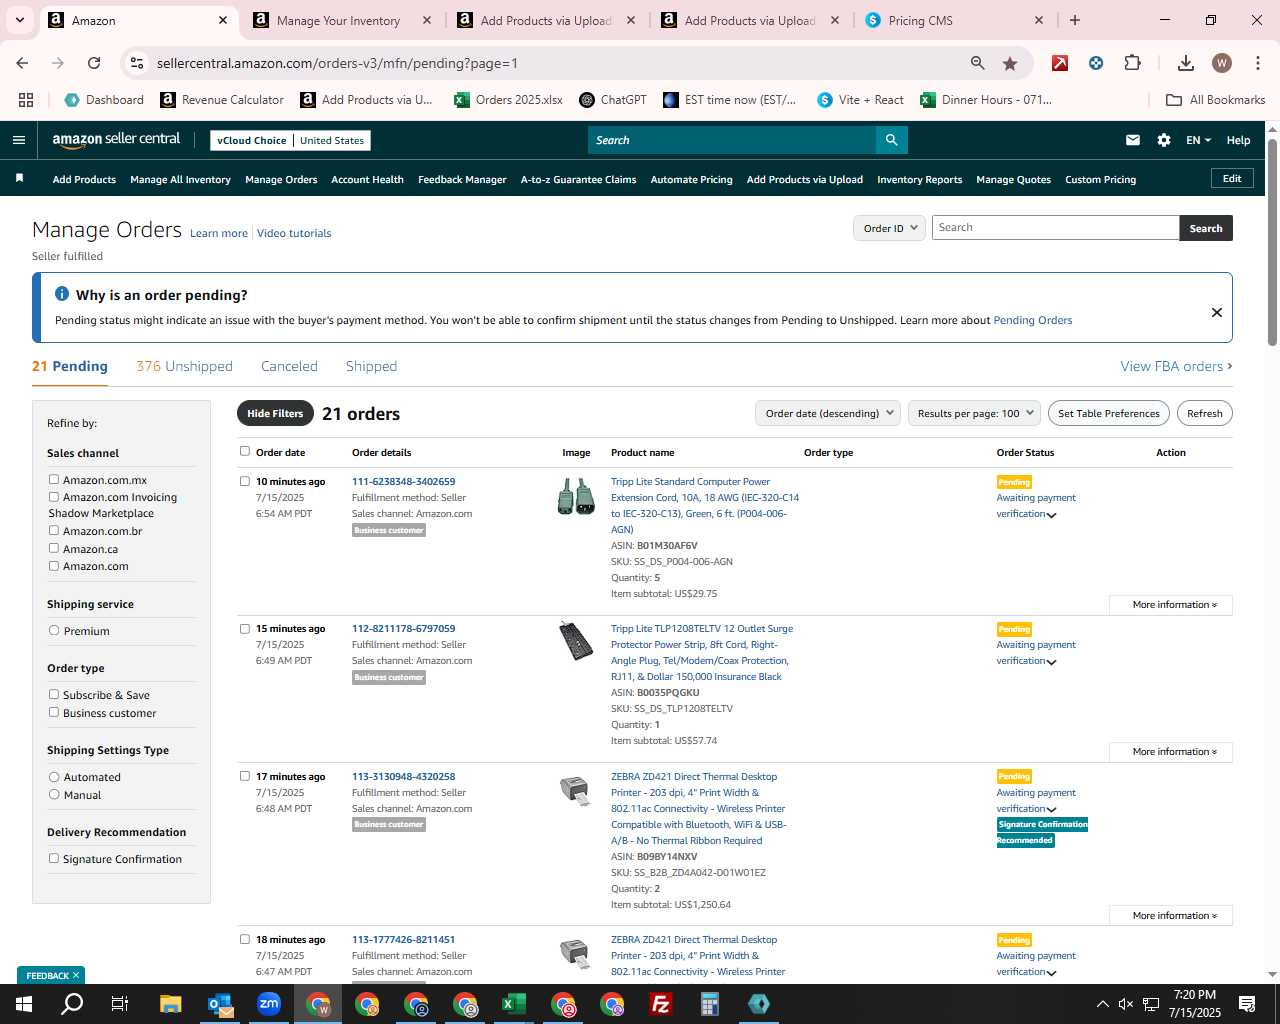
Task: Open the EN language dropdown
Action: point(1198,140)
